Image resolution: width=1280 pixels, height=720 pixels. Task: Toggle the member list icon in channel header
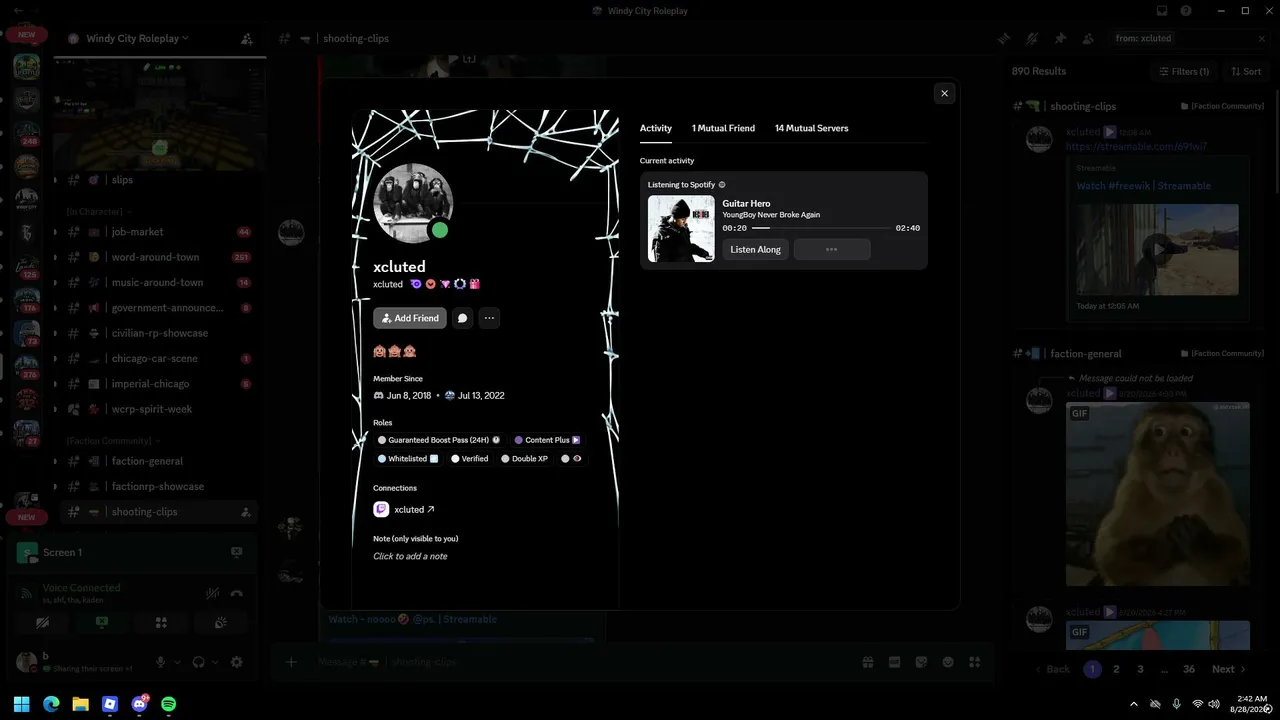[1088, 38]
